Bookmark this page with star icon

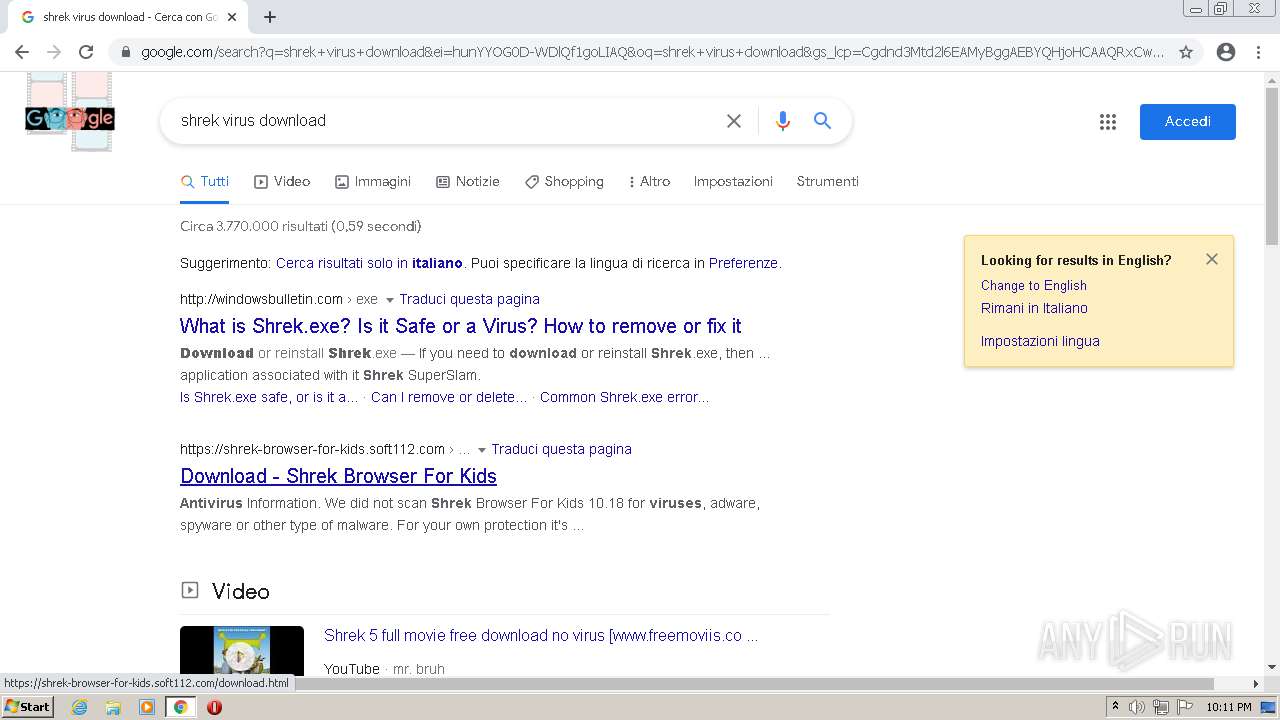(1186, 52)
